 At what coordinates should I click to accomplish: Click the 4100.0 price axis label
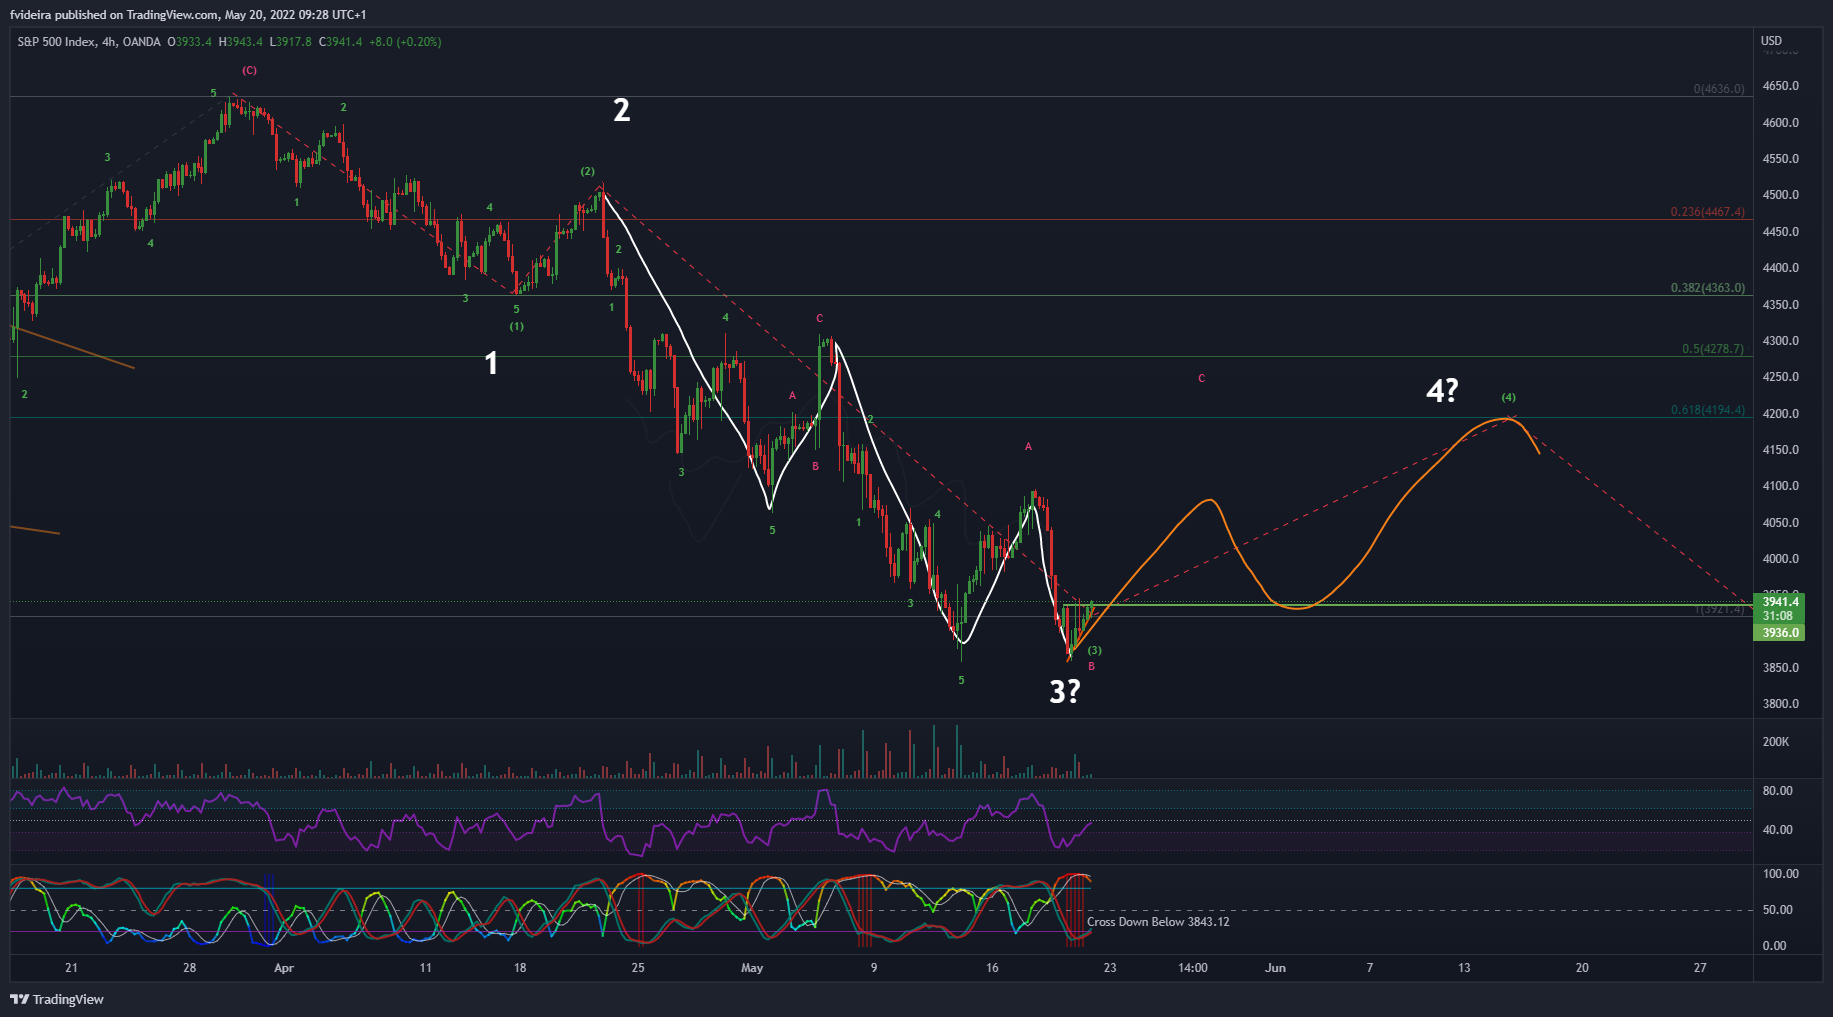click(1780, 486)
